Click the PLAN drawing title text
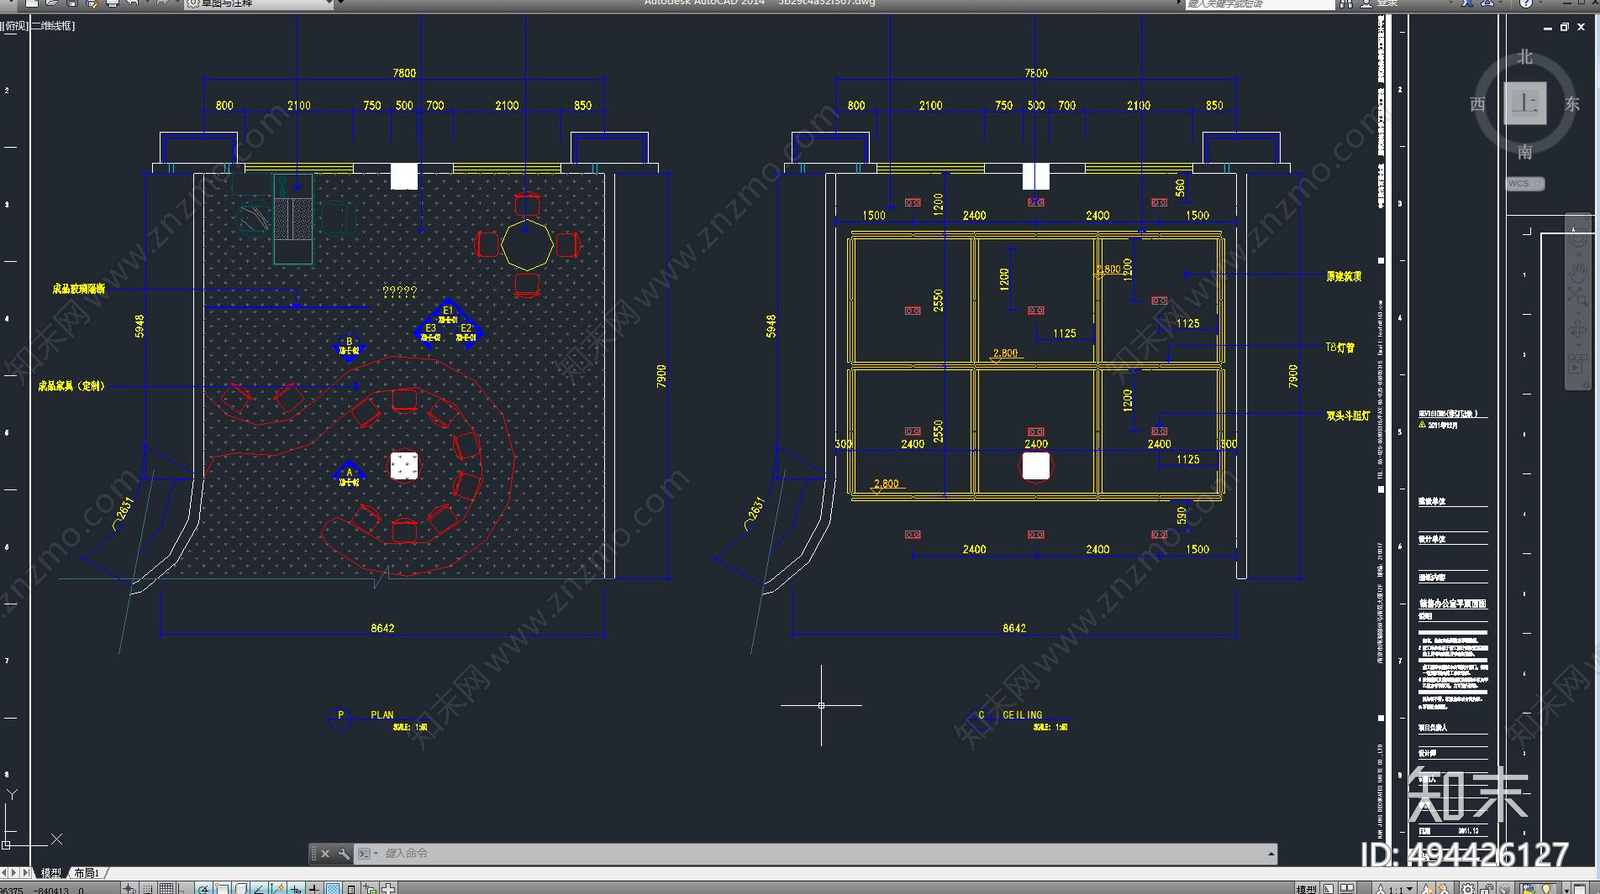 point(382,715)
